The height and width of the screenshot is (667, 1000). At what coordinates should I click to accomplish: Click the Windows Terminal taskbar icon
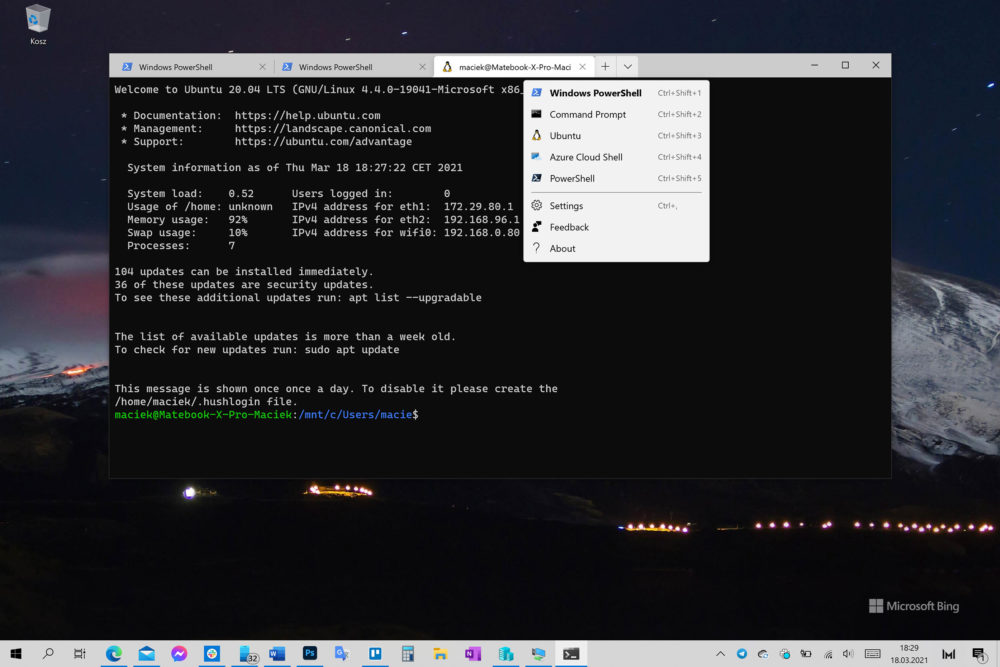point(571,654)
